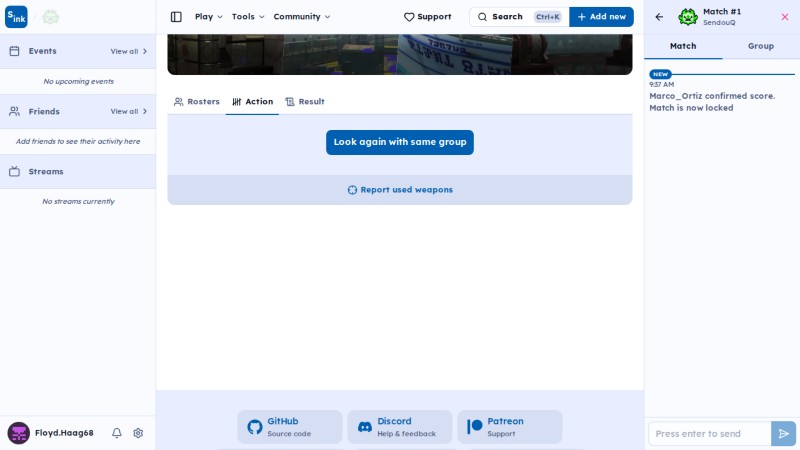800x450 pixels.
Task: Click the magnifier search icon
Action: coord(482,17)
